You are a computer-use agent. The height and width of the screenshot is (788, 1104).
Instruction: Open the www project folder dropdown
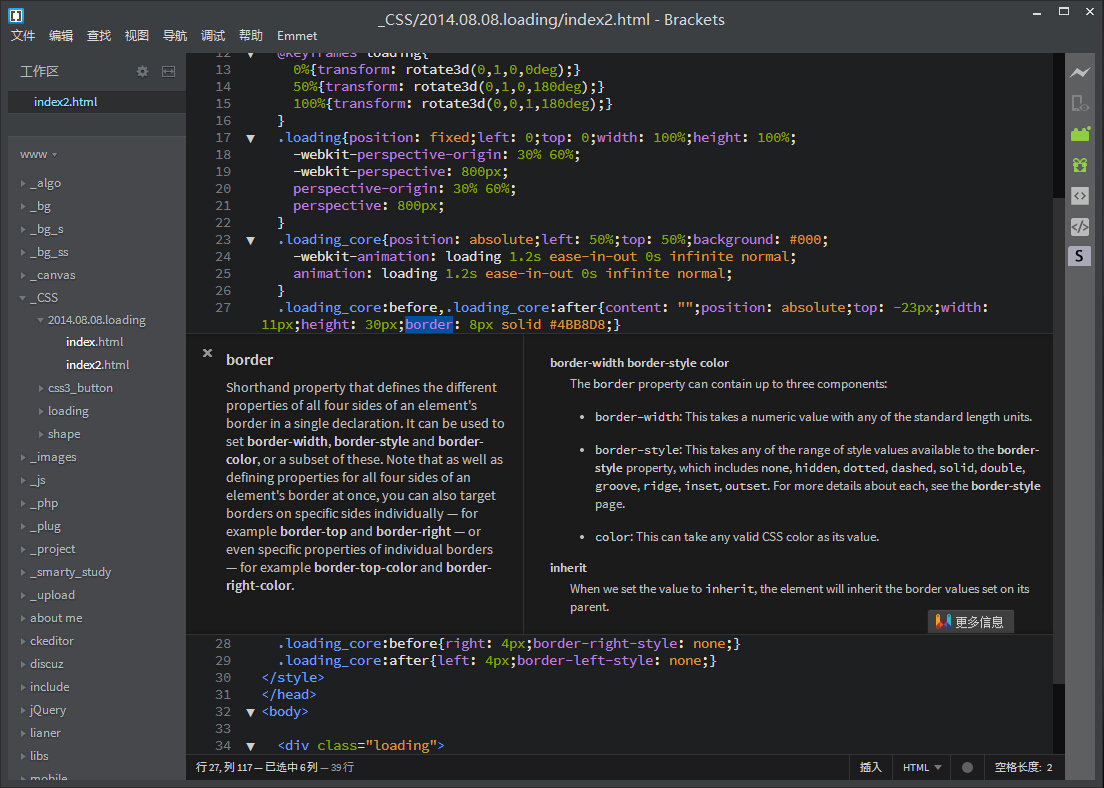pyautogui.click(x=38, y=154)
